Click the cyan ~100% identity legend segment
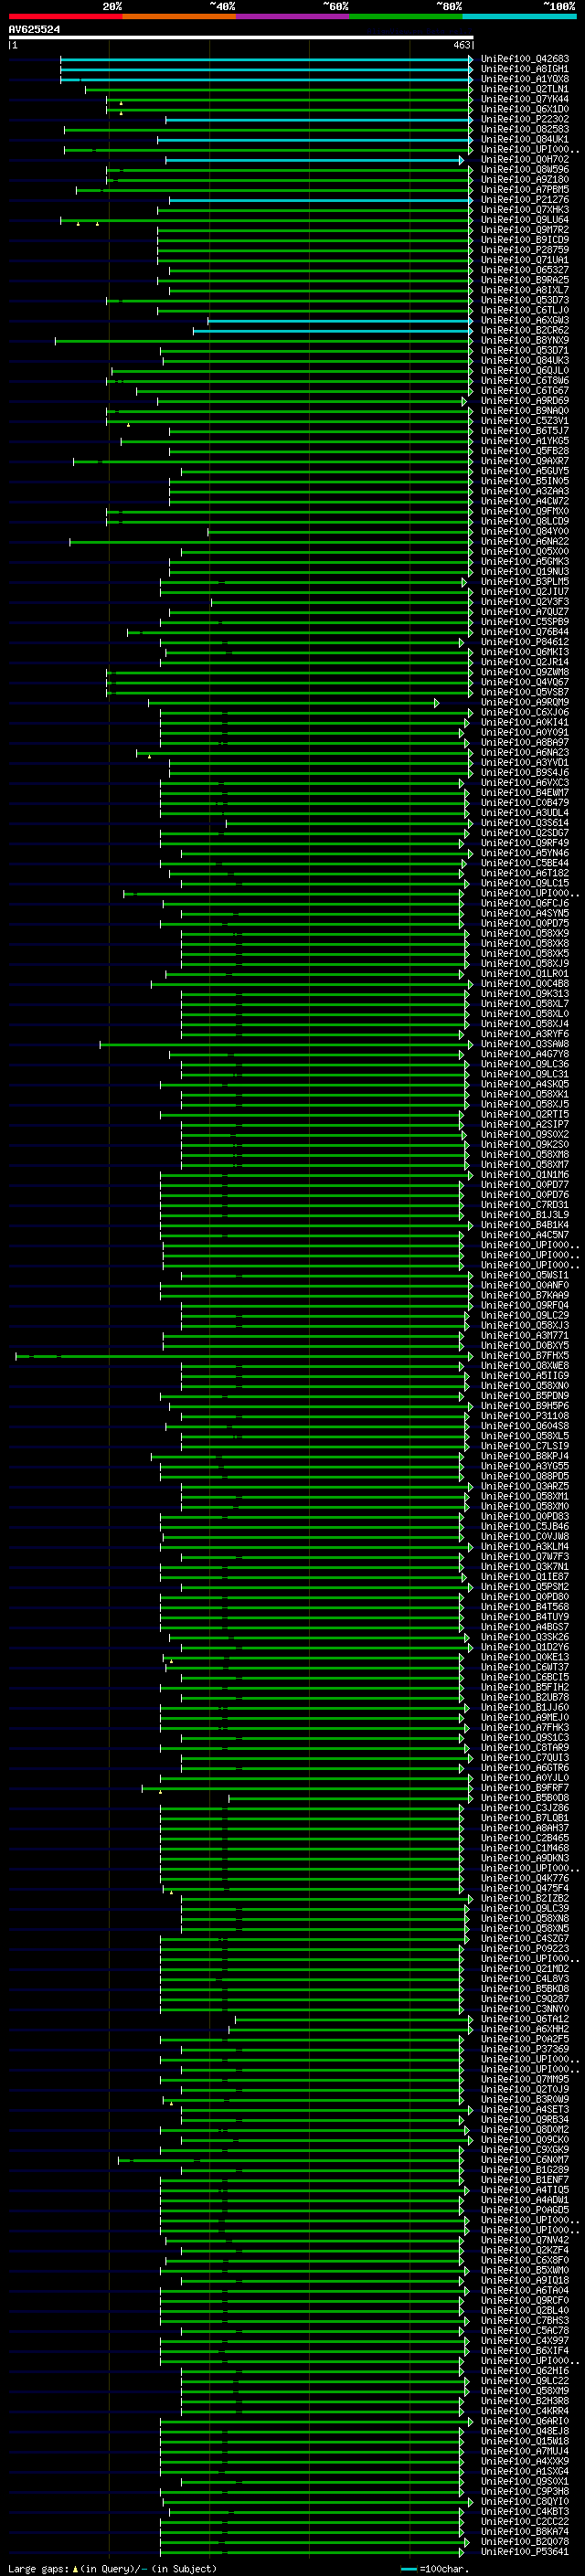585x2576 pixels. (x=520, y=16)
